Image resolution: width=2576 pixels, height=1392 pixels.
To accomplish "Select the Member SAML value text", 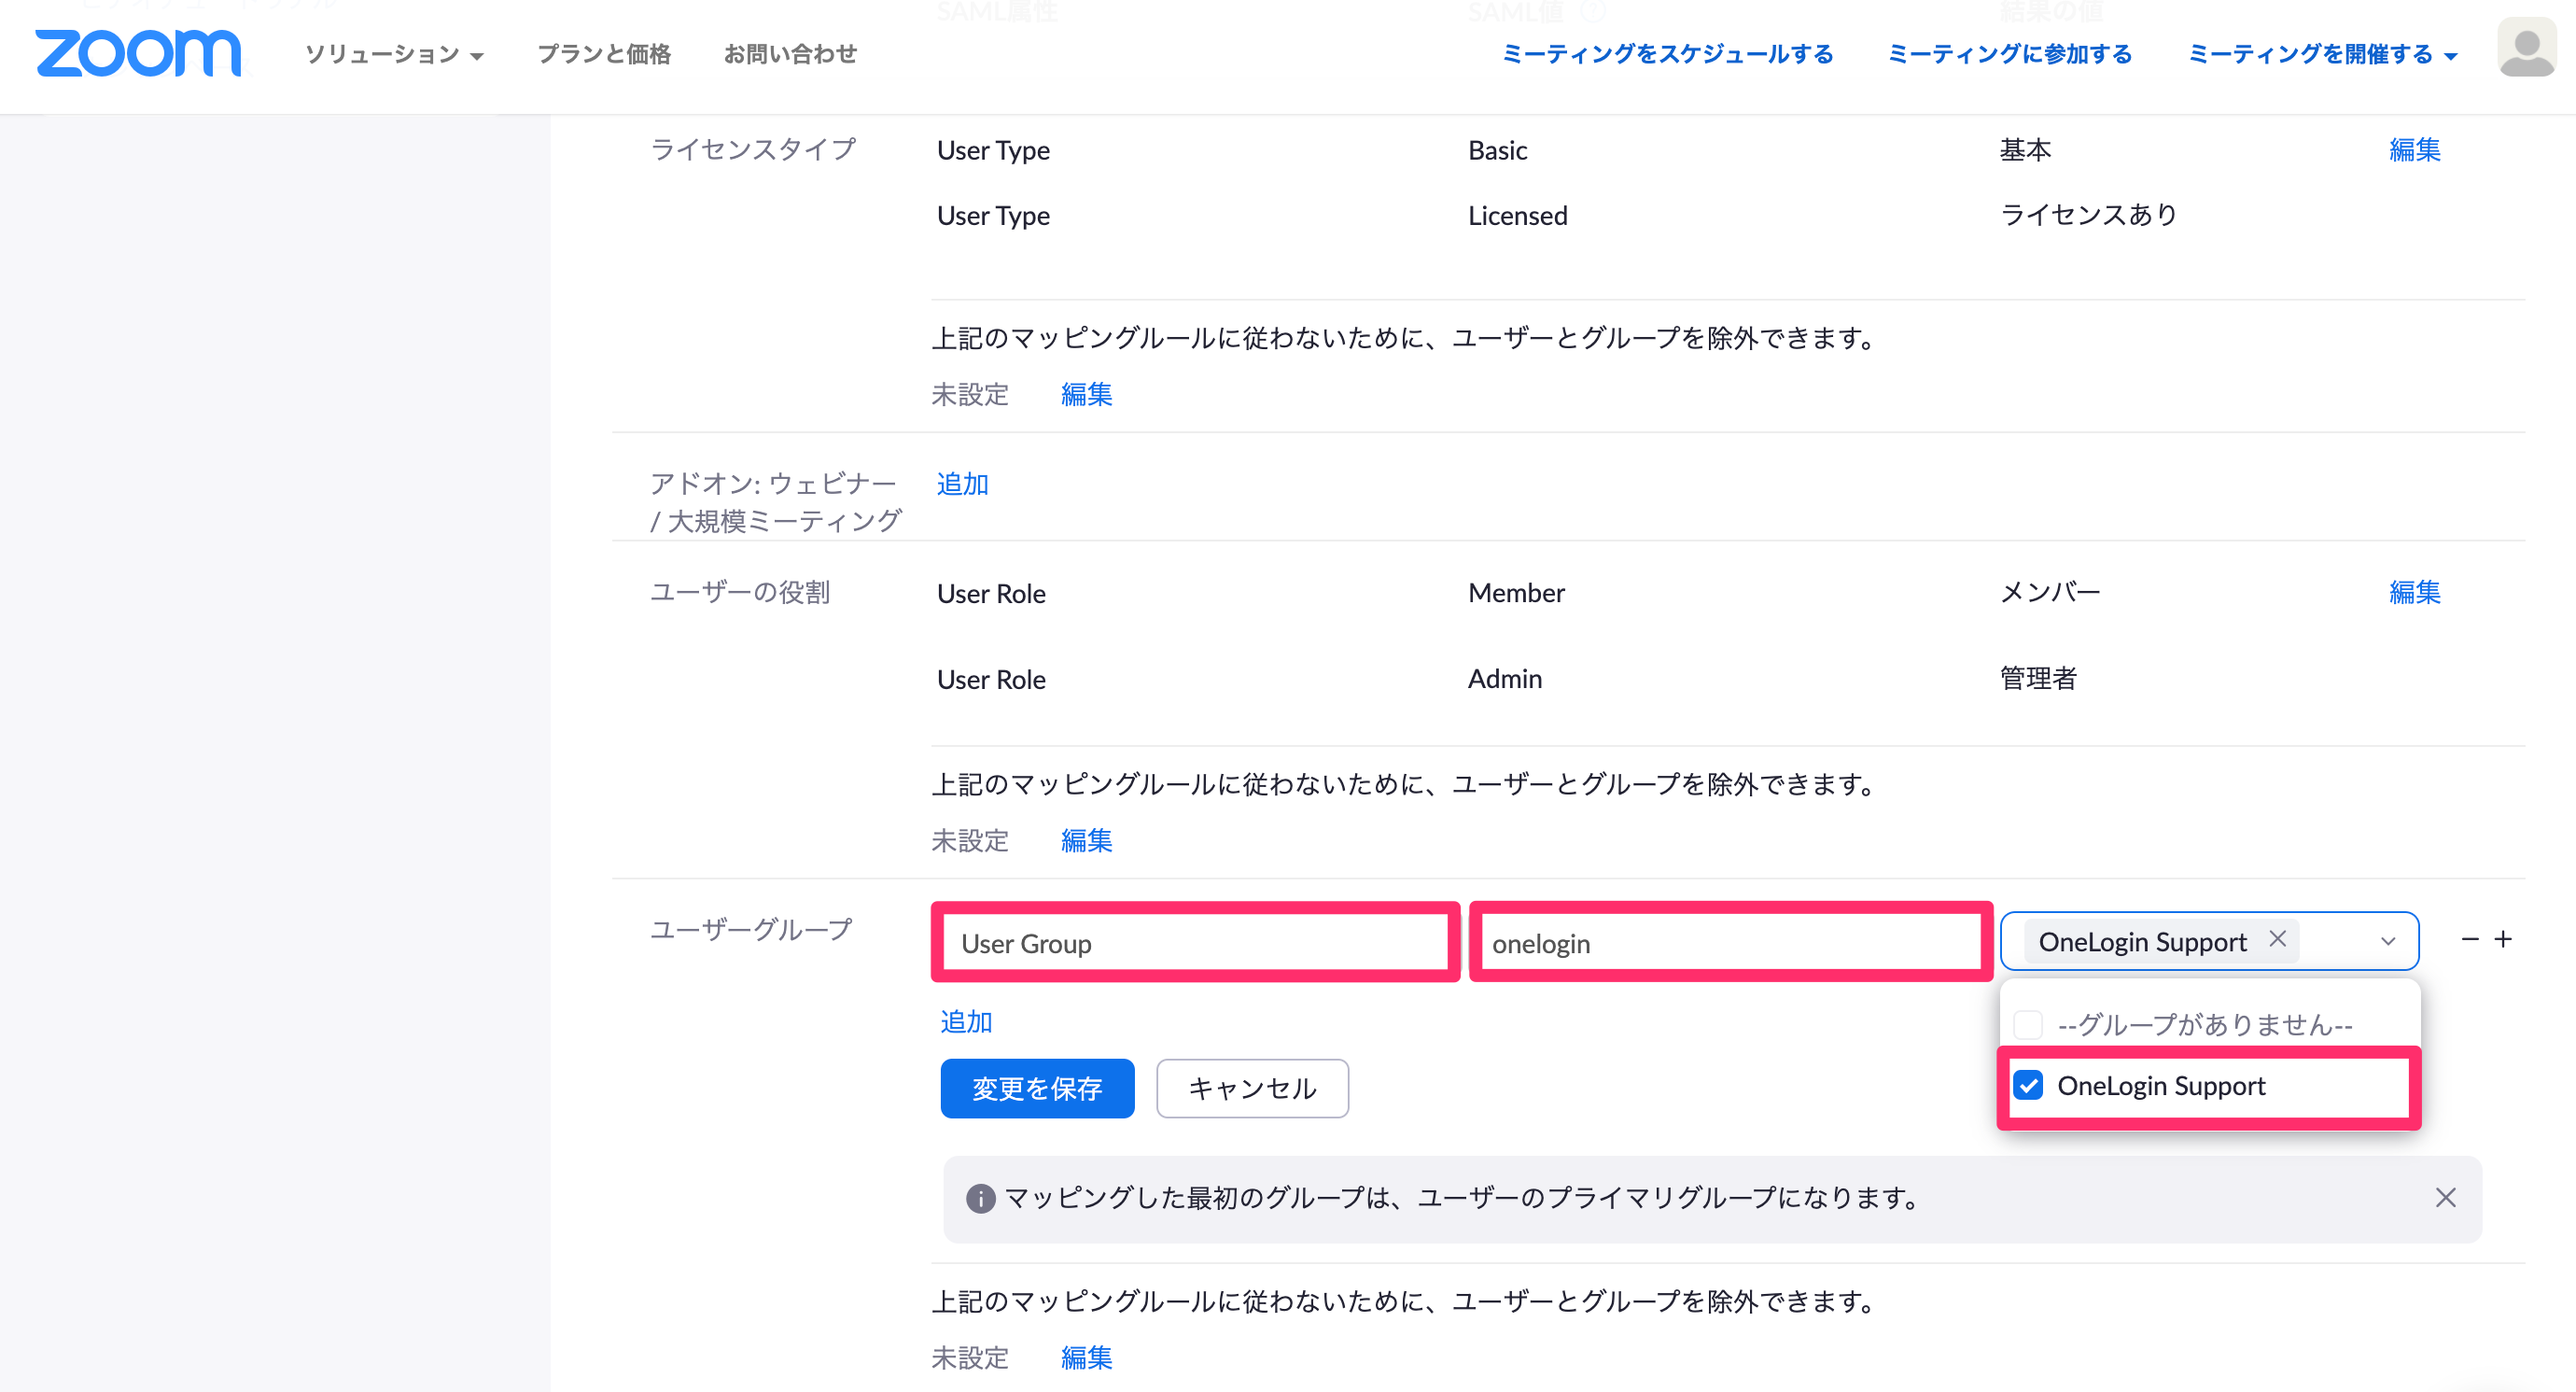I will click(x=1516, y=593).
